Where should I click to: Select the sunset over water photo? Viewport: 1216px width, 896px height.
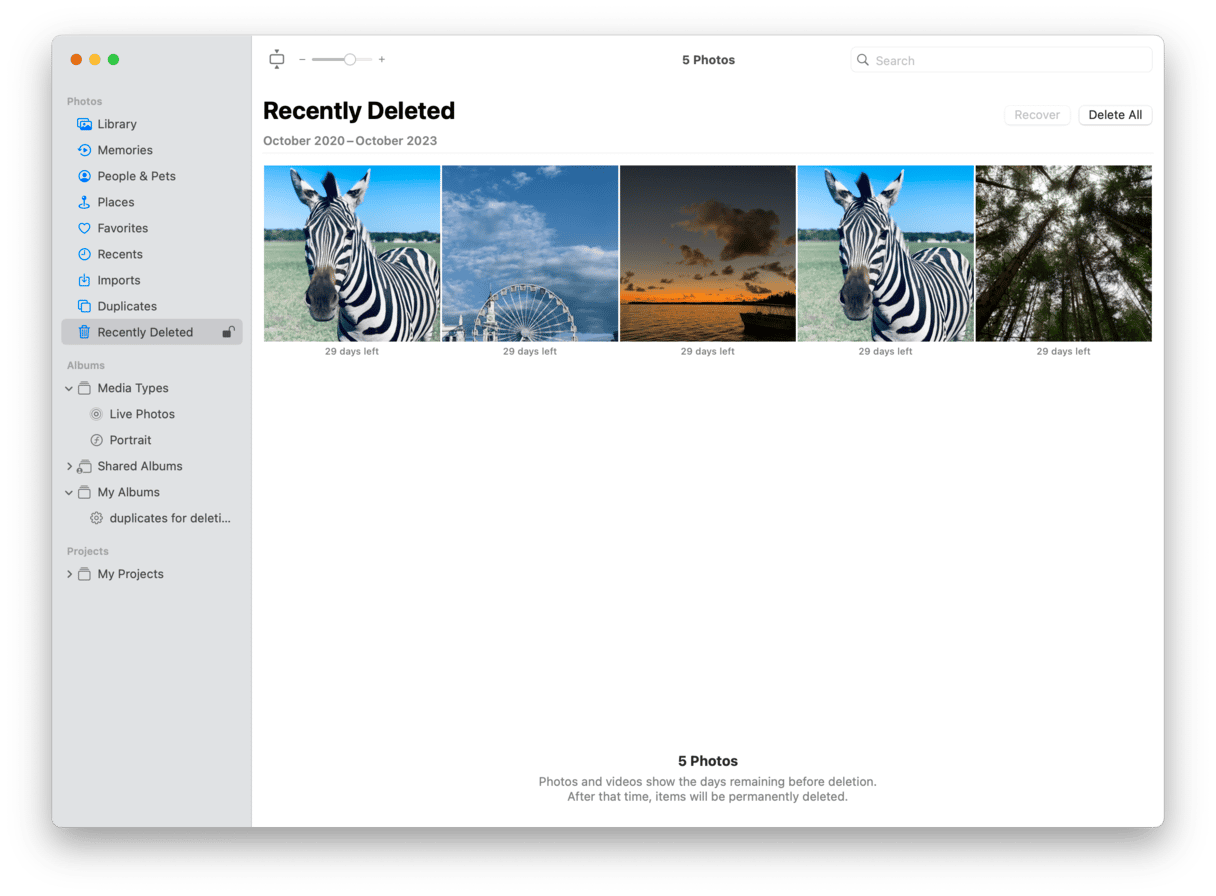click(708, 254)
